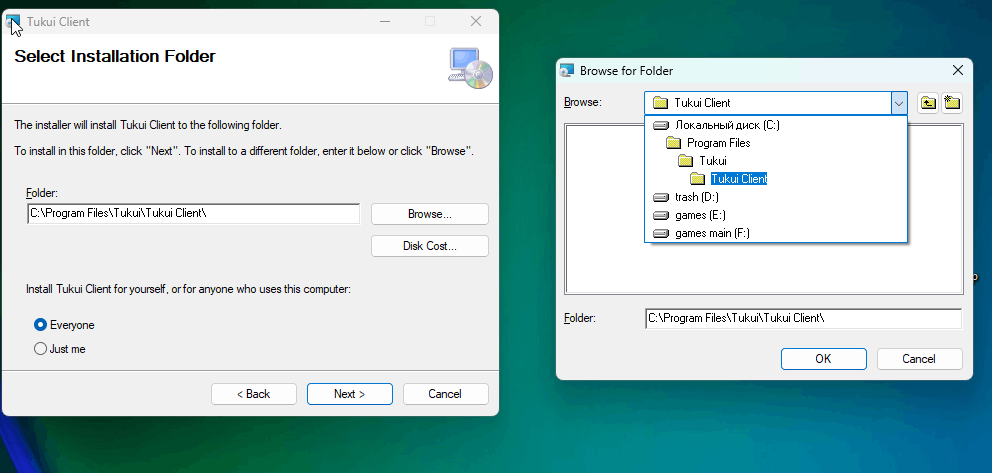Close the Browse for Folder dialog
992x473 pixels.
[x=958, y=70]
